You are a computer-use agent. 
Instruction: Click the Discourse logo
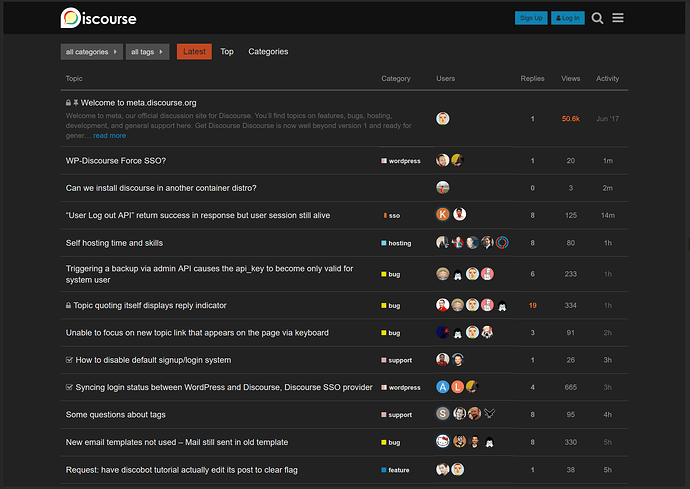click(x=99, y=18)
